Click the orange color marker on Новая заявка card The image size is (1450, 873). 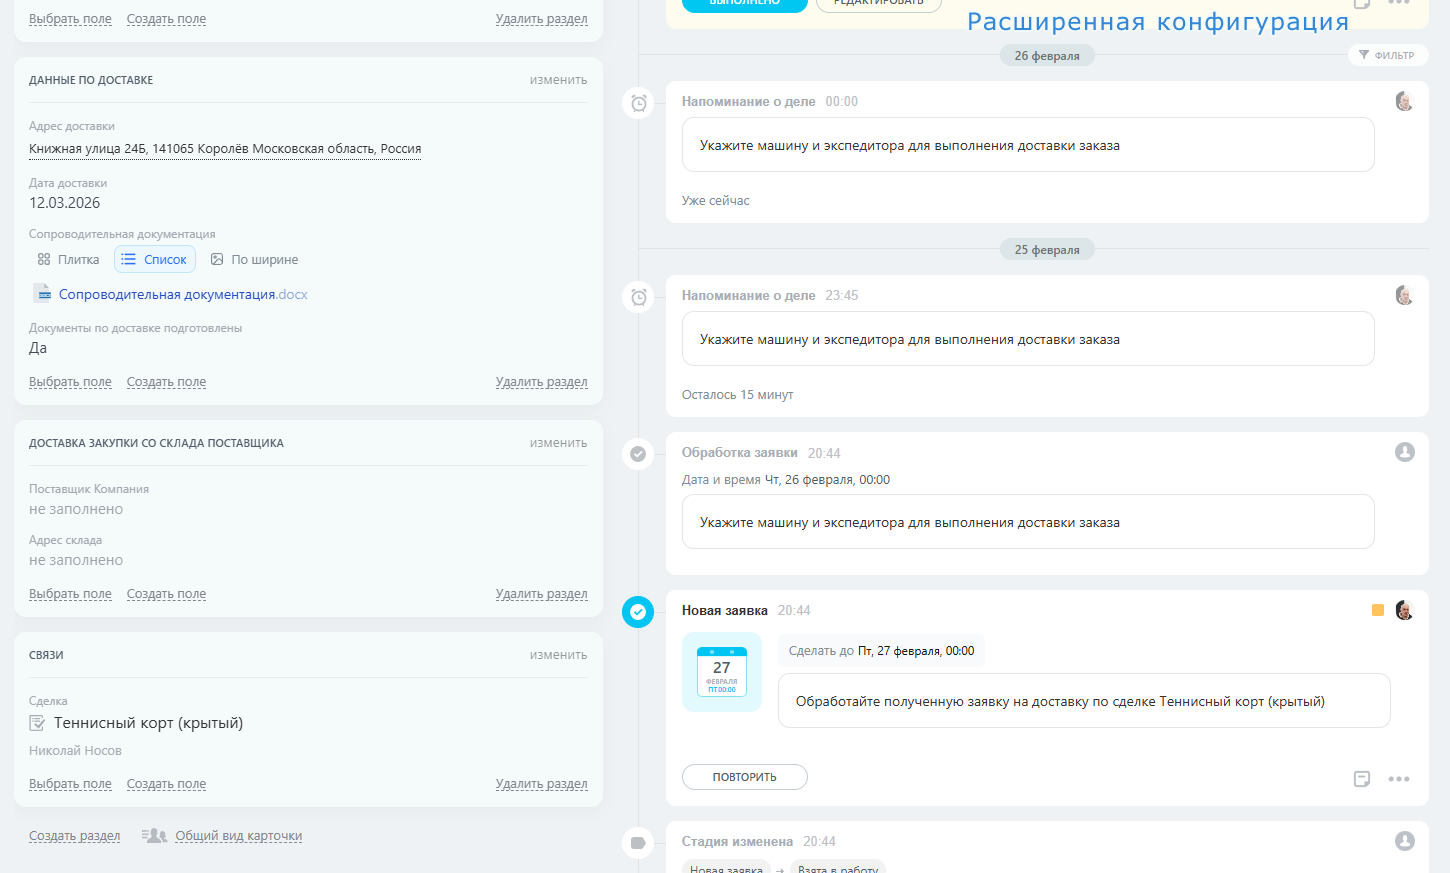tap(1378, 610)
